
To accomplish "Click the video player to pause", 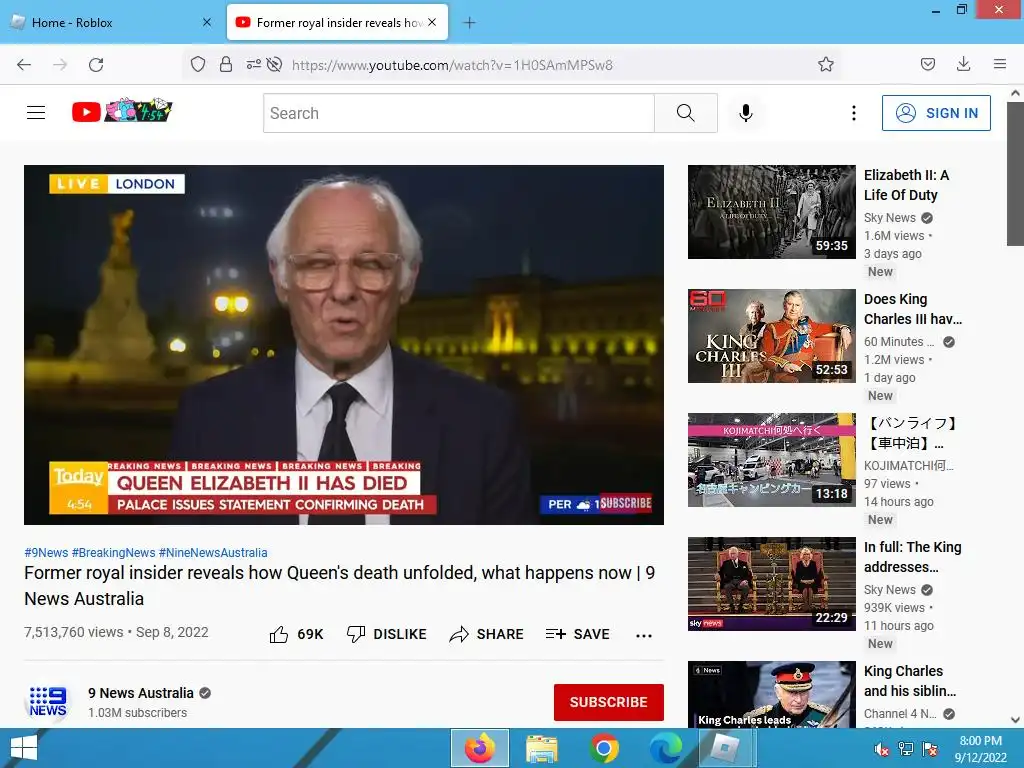I will [x=344, y=344].
